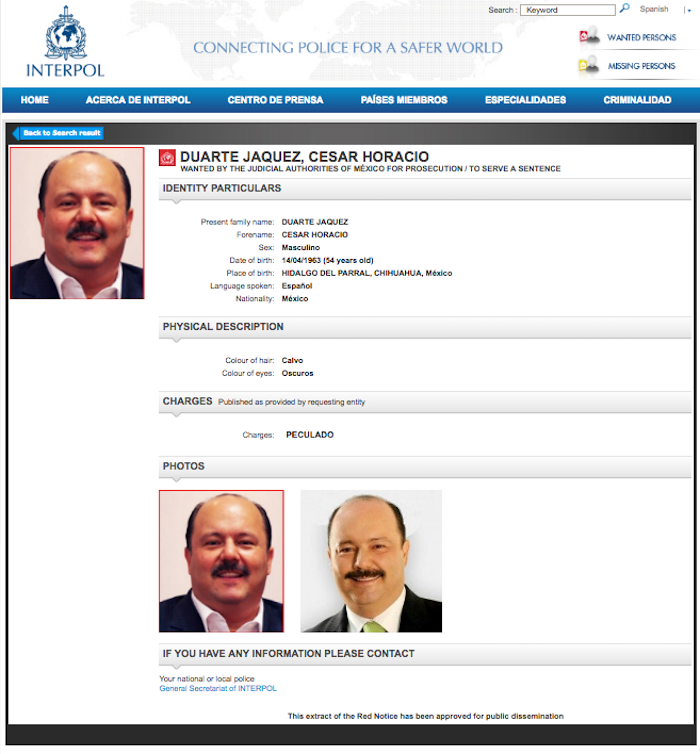
Task: Click the Back to Search result button
Action: point(62,133)
